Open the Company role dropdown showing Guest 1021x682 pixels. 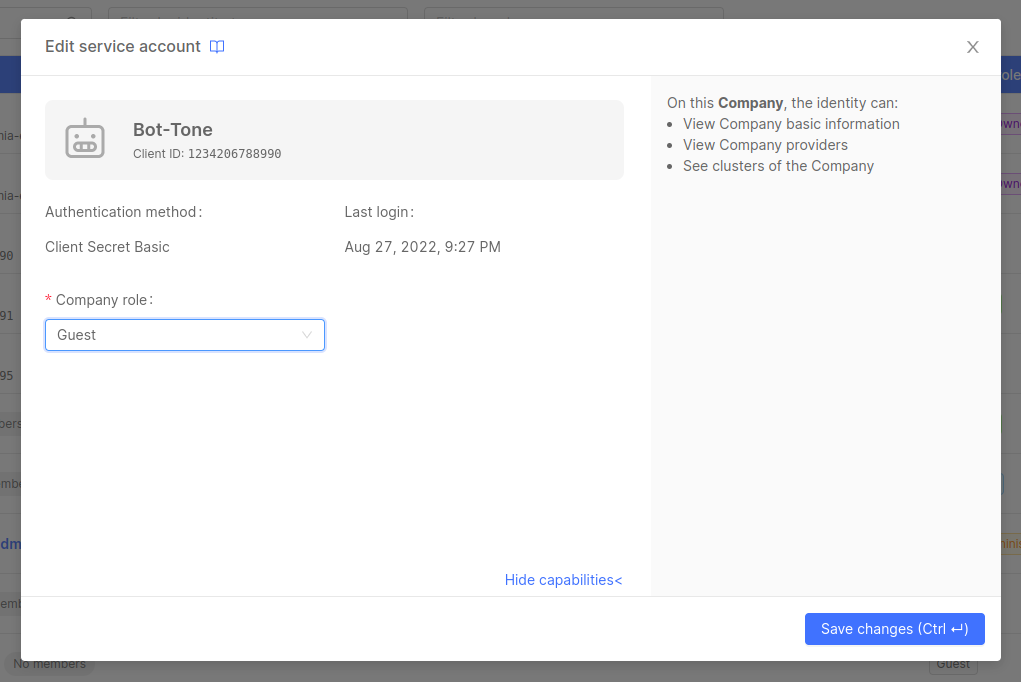pos(184,335)
